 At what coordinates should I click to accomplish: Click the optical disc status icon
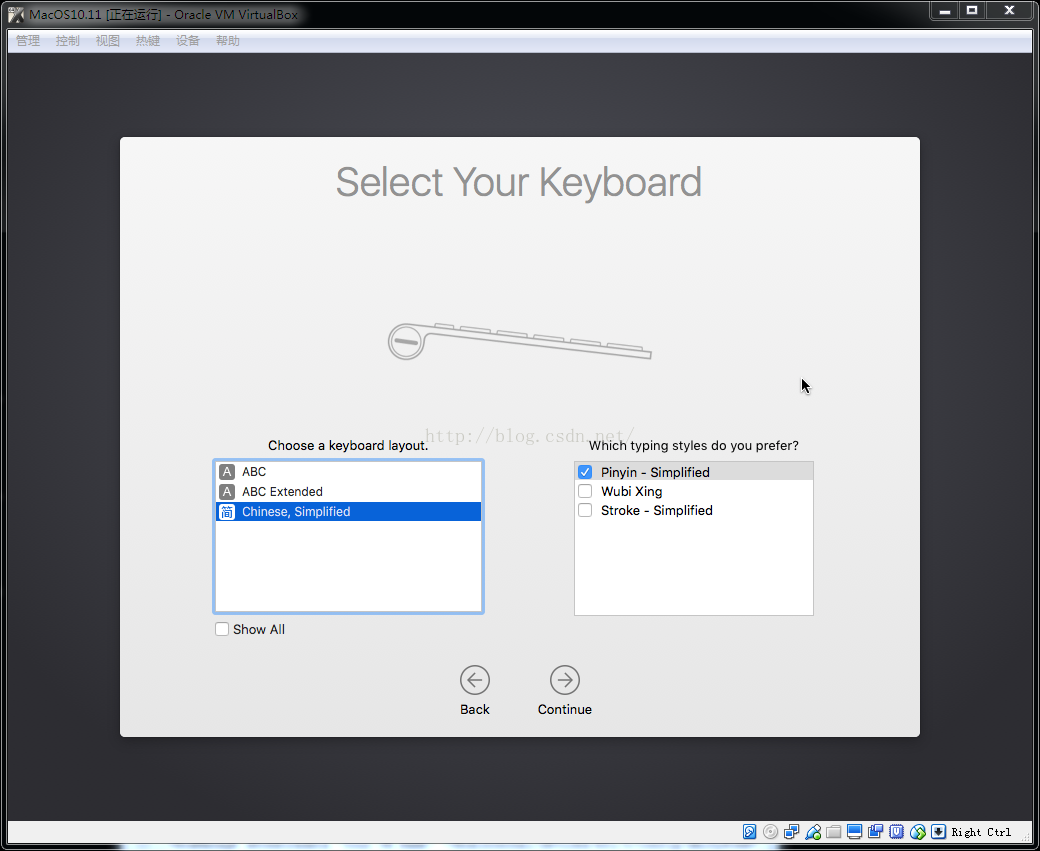pos(770,832)
